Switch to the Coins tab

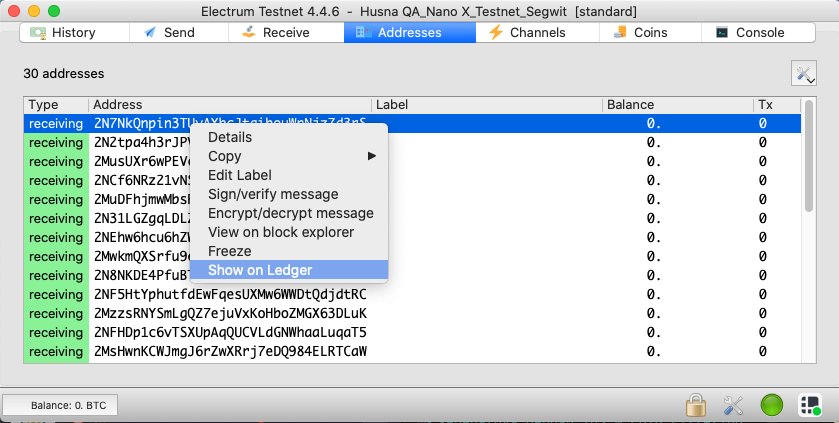pos(650,33)
